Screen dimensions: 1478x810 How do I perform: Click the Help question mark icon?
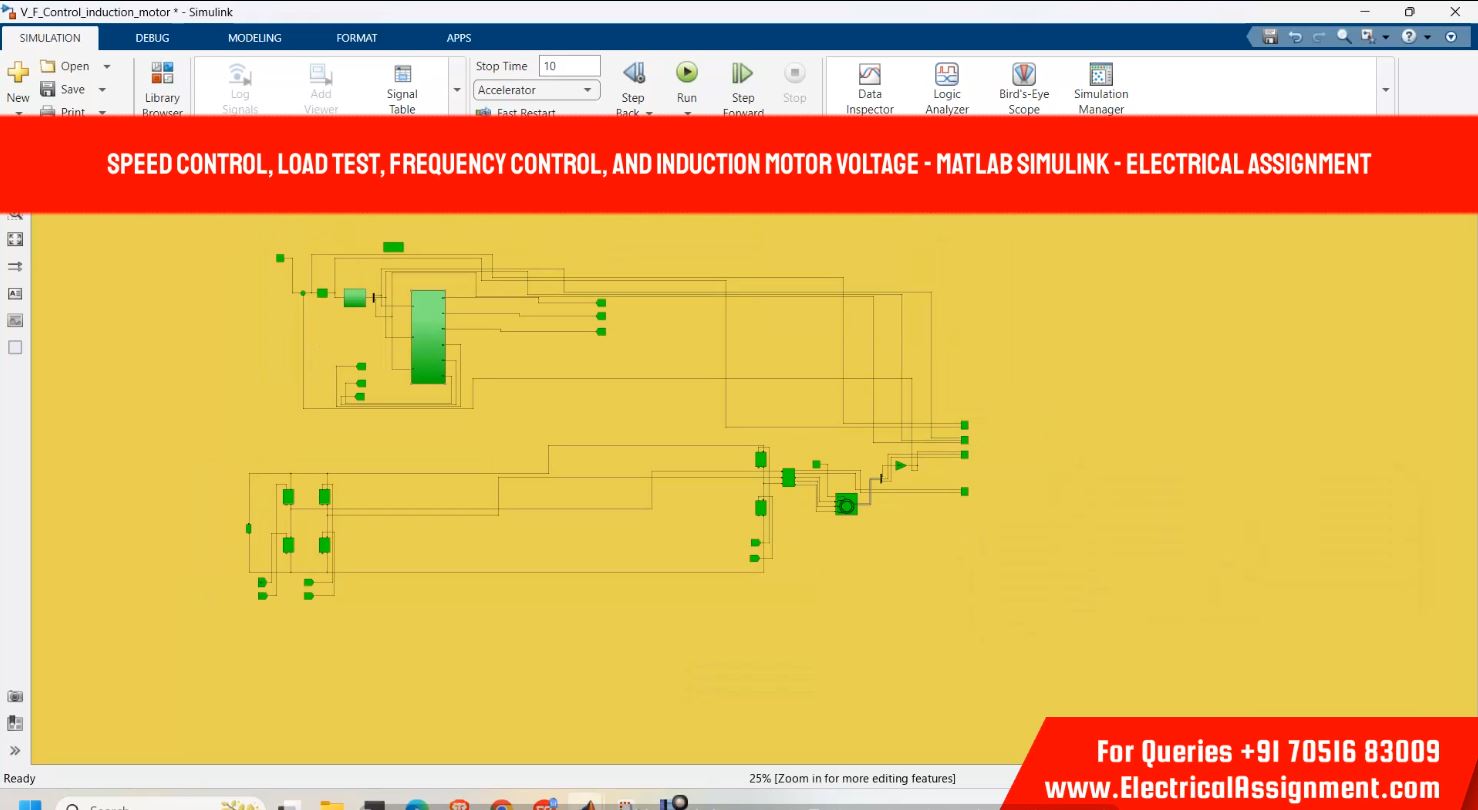point(1409,36)
